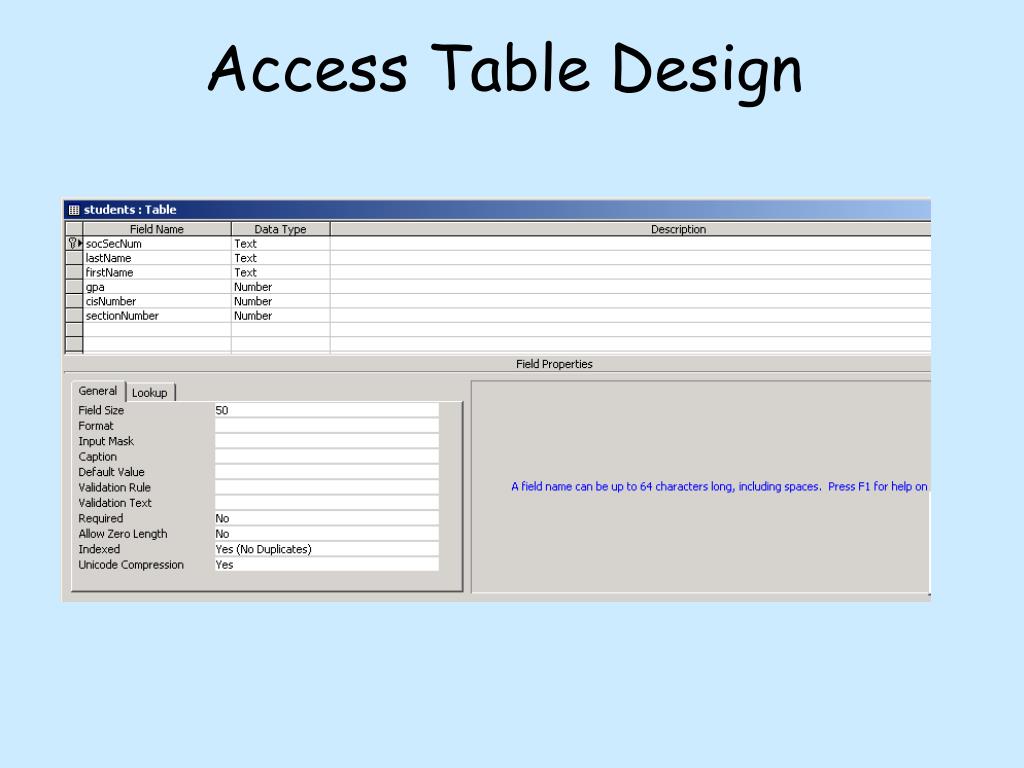Click the row selector for cisNumber
Screen dimensions: 1024x768
click(74, 301)
